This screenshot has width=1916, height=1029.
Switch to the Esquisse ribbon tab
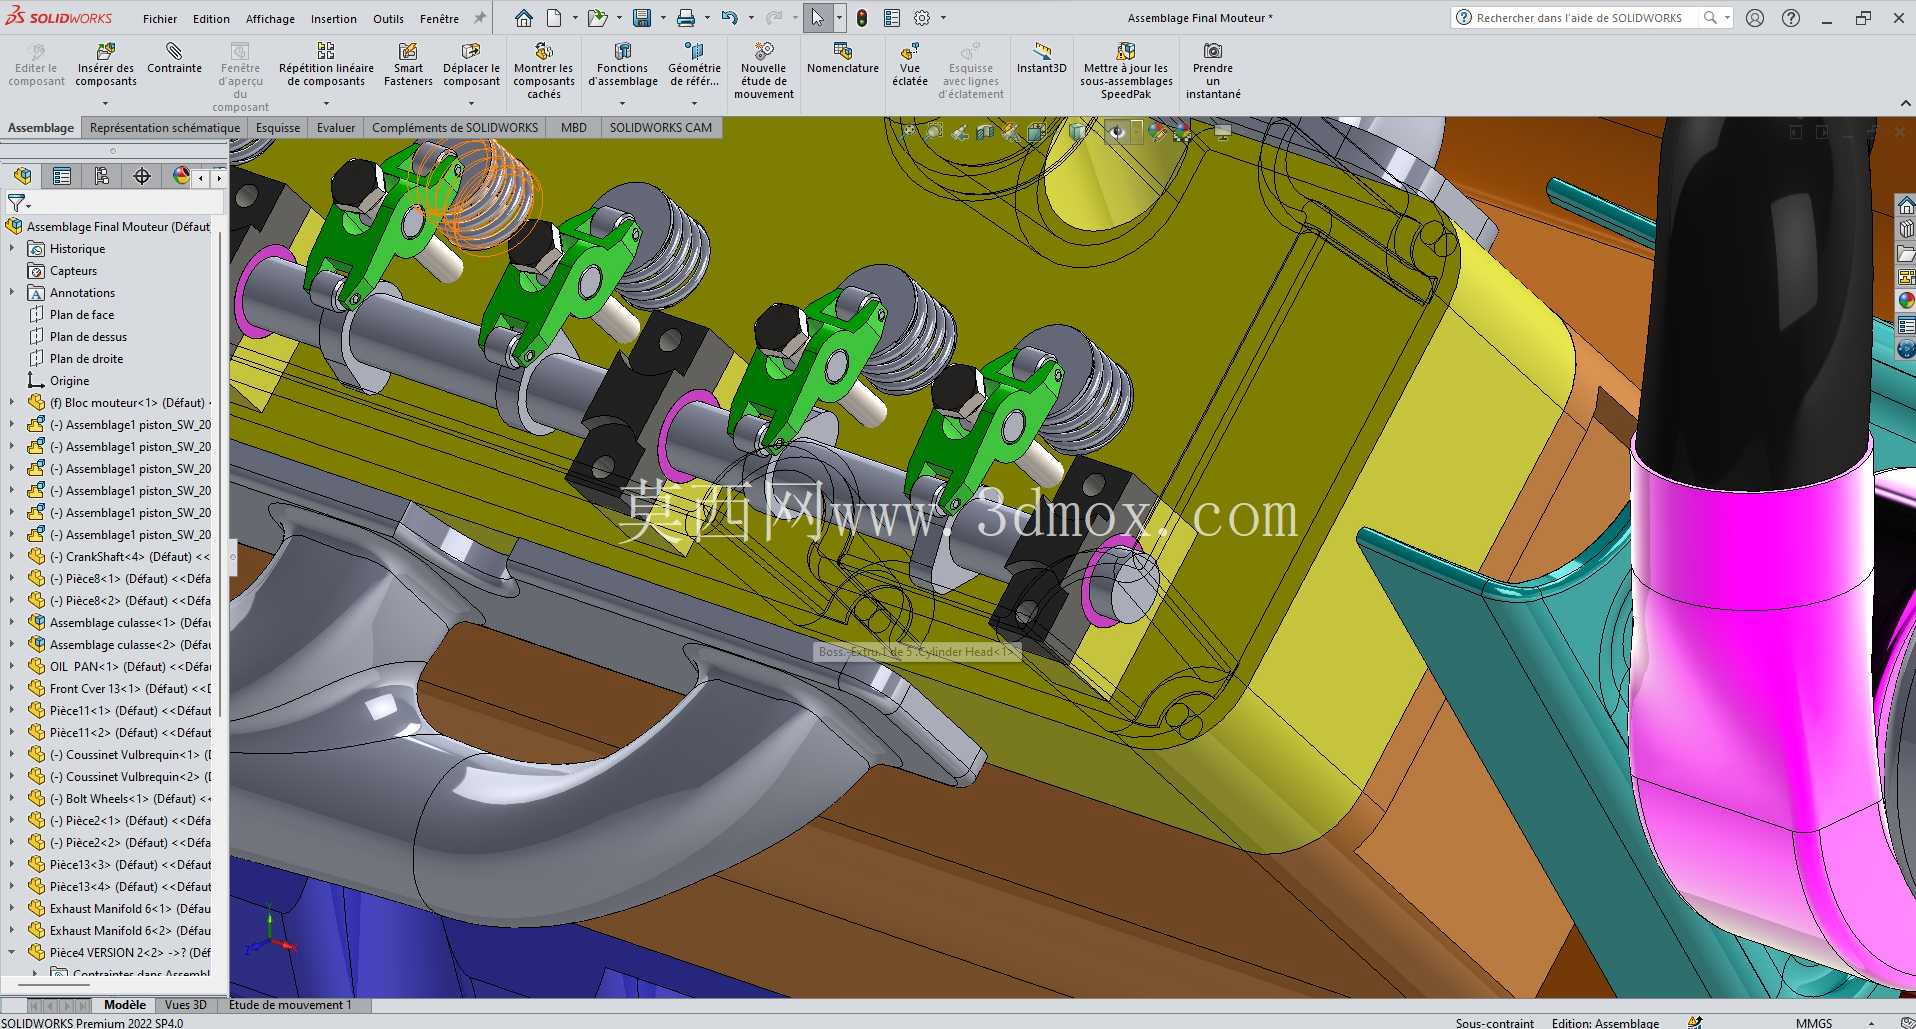278,128
